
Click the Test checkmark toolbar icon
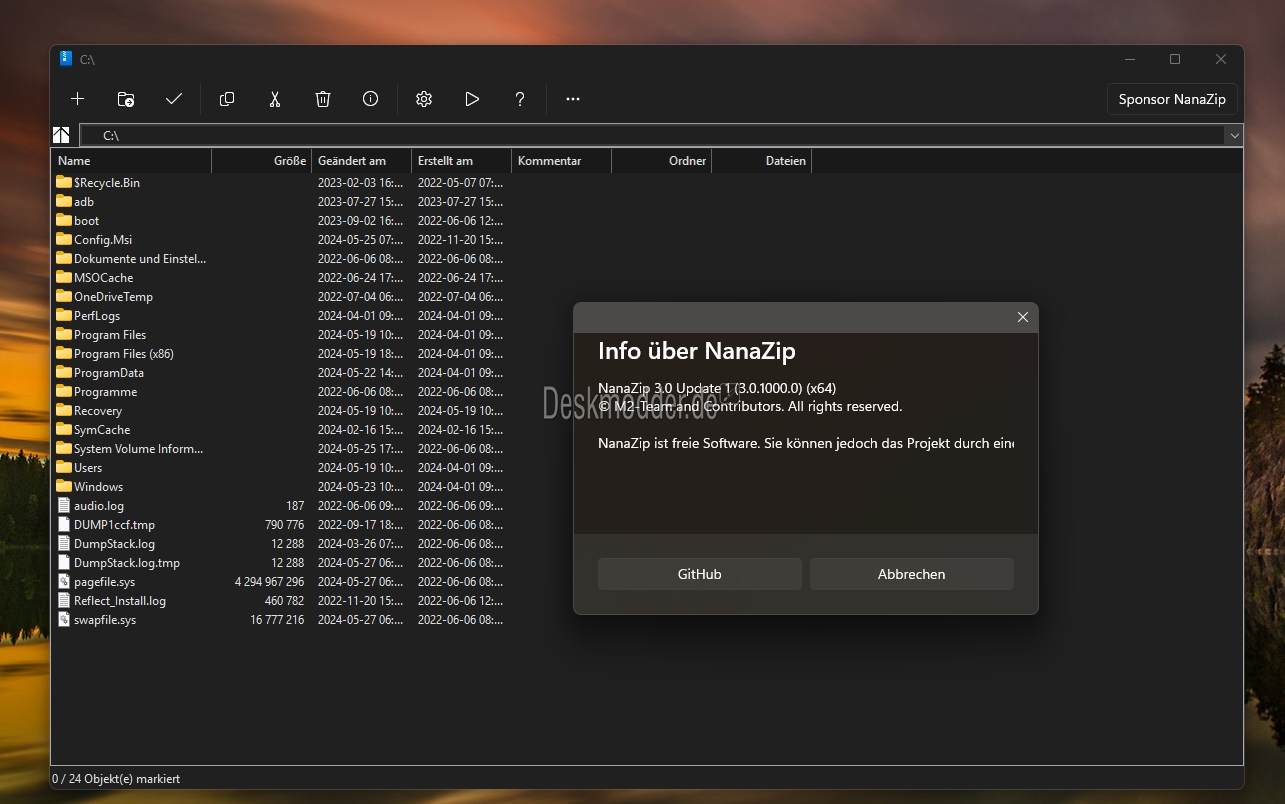pos(174,99)
